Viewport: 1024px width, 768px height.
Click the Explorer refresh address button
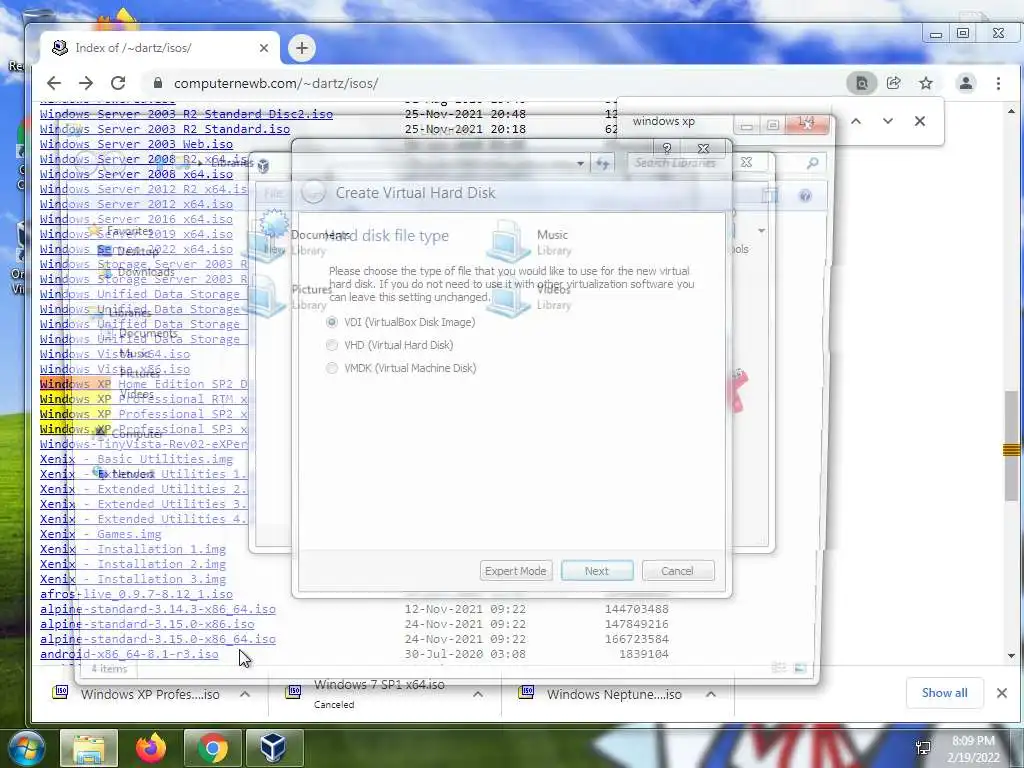[601, 163]
